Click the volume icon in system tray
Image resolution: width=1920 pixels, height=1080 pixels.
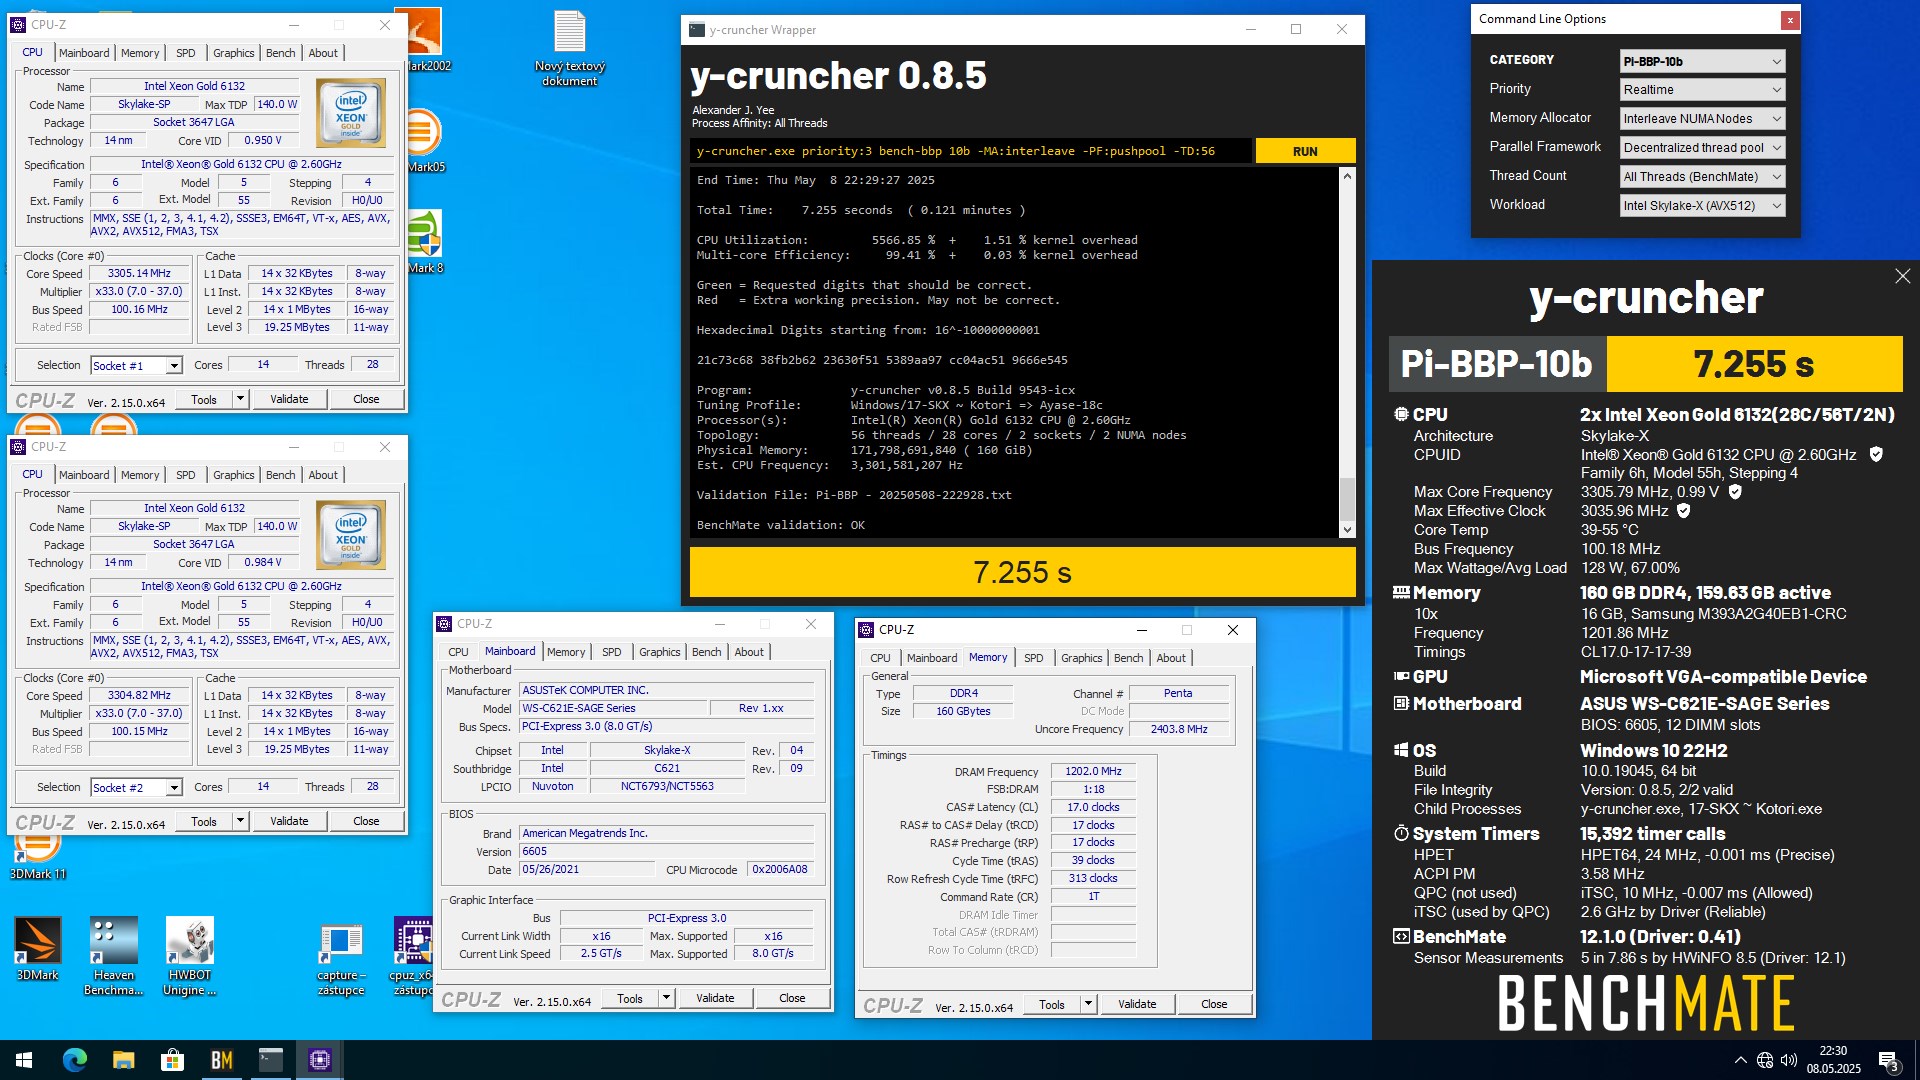[1789, 1060]
